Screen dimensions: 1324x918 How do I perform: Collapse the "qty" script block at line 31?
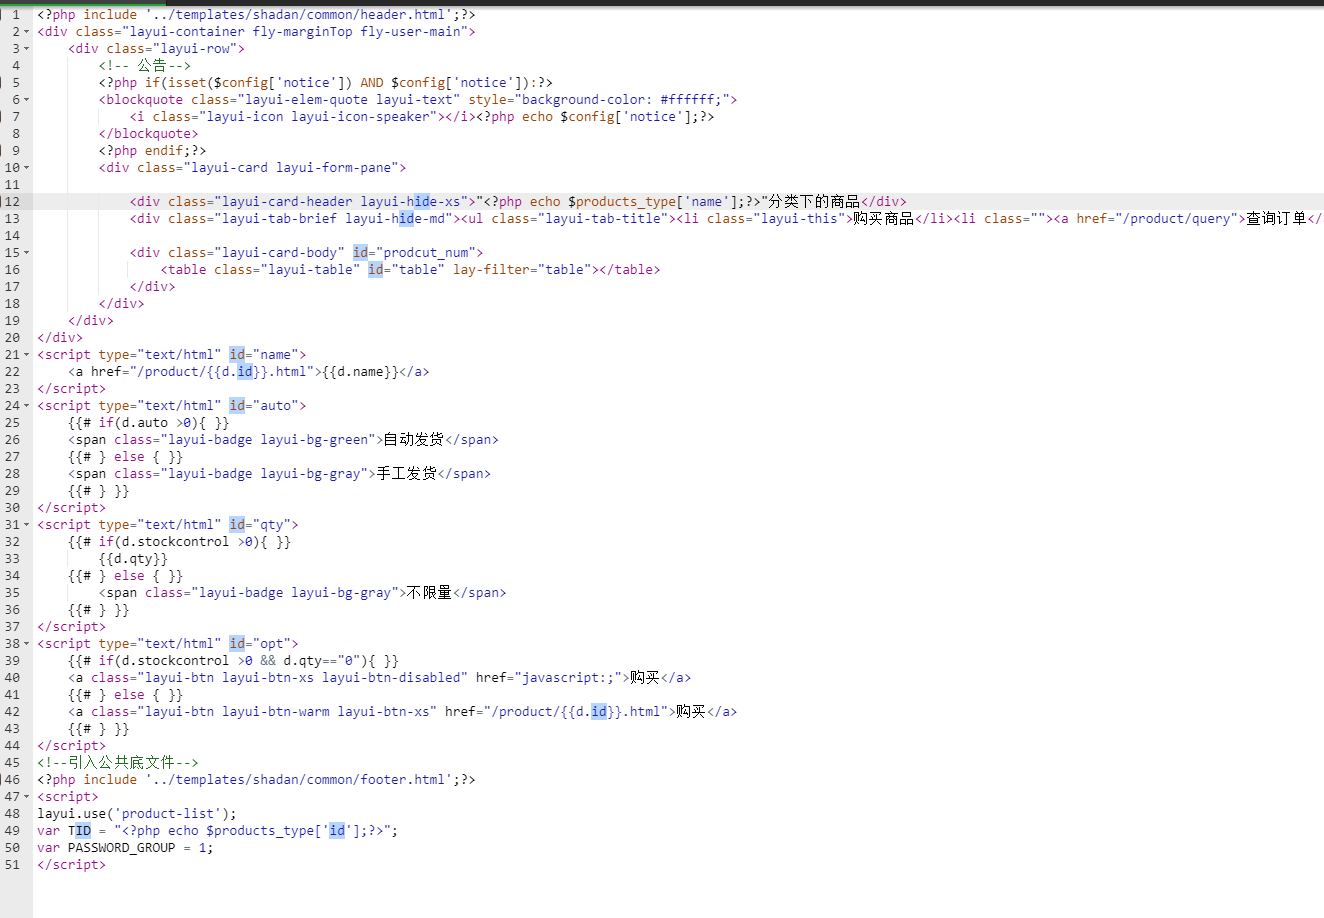[27, 525]
